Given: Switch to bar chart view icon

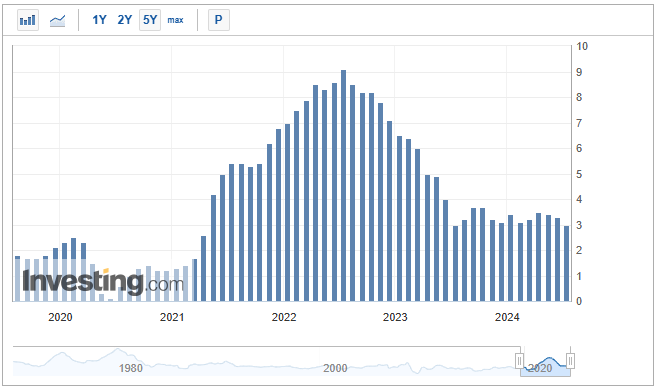Looking at the screenshot, I should pyautogui.click(x=28, y=20).
